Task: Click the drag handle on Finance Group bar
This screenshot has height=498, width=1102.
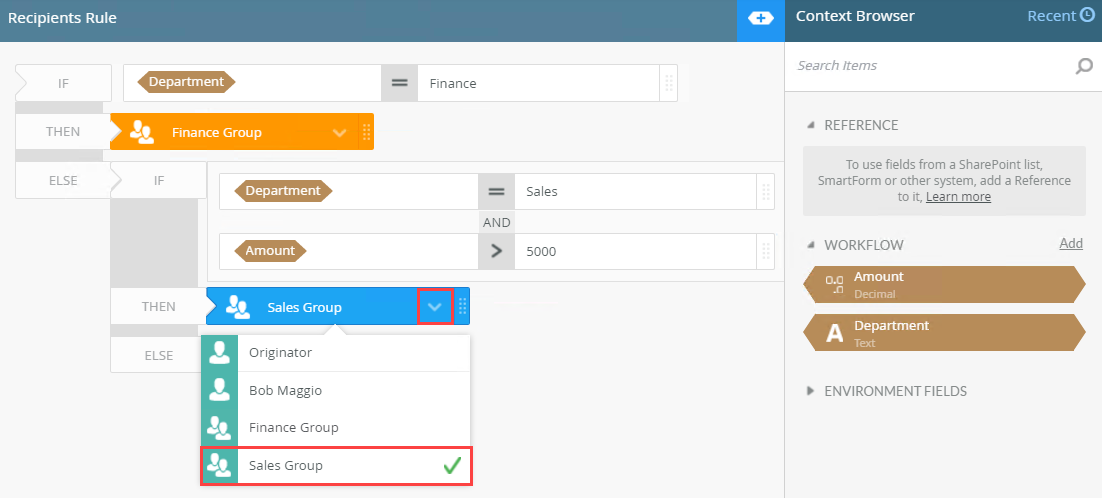Action: click(x=365, y=132)
